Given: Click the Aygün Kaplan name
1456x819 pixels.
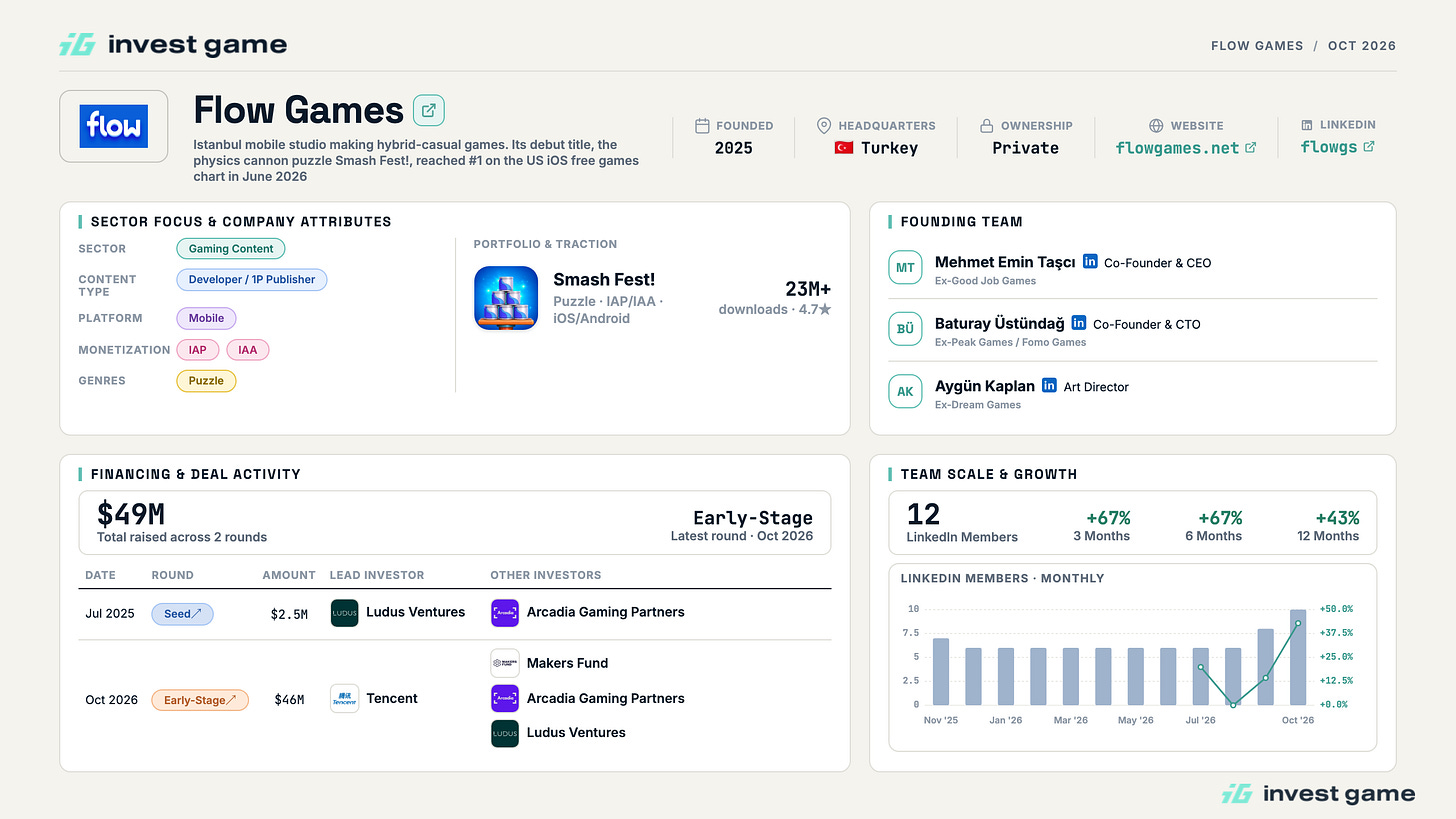Looking at the screenshot, I should tap(985, 385).
